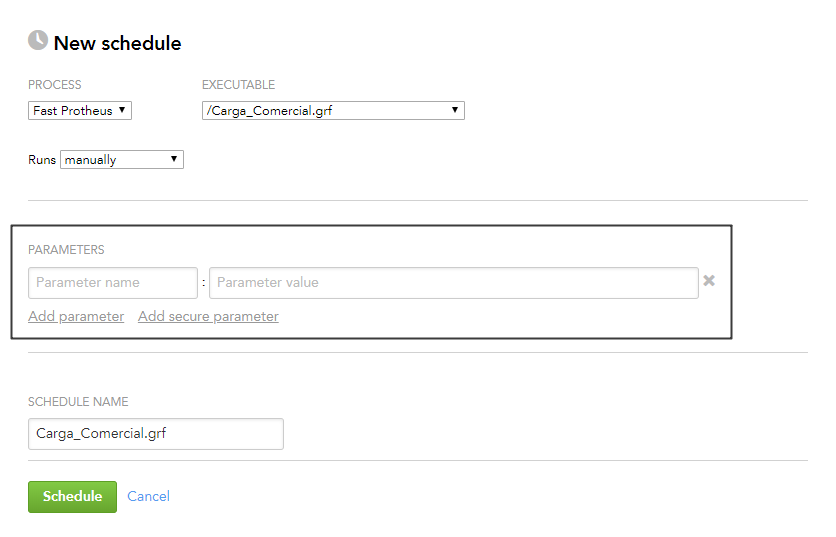Click the Runs label text
This screenshot has height=537, width=836.
point(42,159)
